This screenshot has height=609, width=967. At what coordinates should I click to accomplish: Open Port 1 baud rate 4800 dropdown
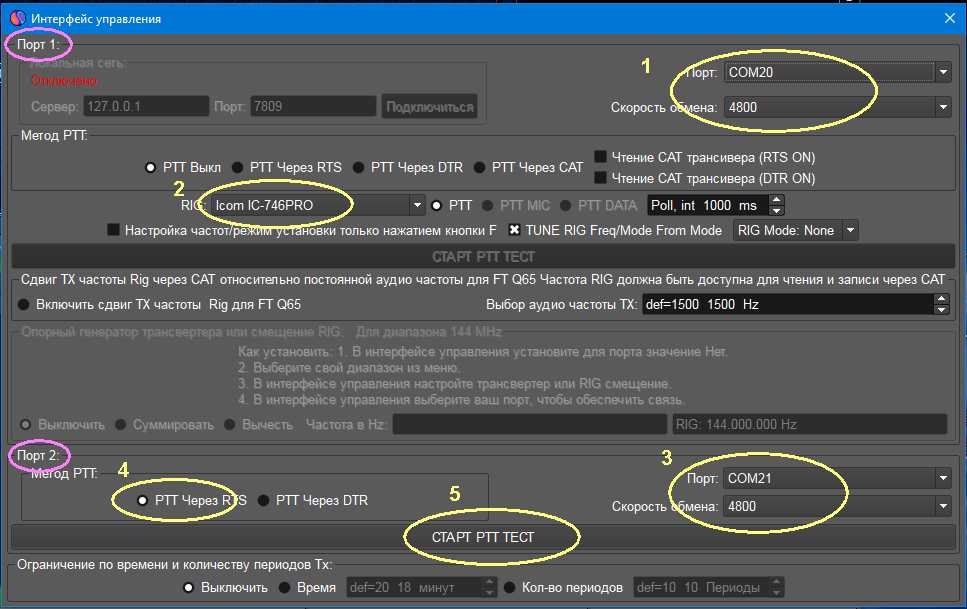(837, 107)
